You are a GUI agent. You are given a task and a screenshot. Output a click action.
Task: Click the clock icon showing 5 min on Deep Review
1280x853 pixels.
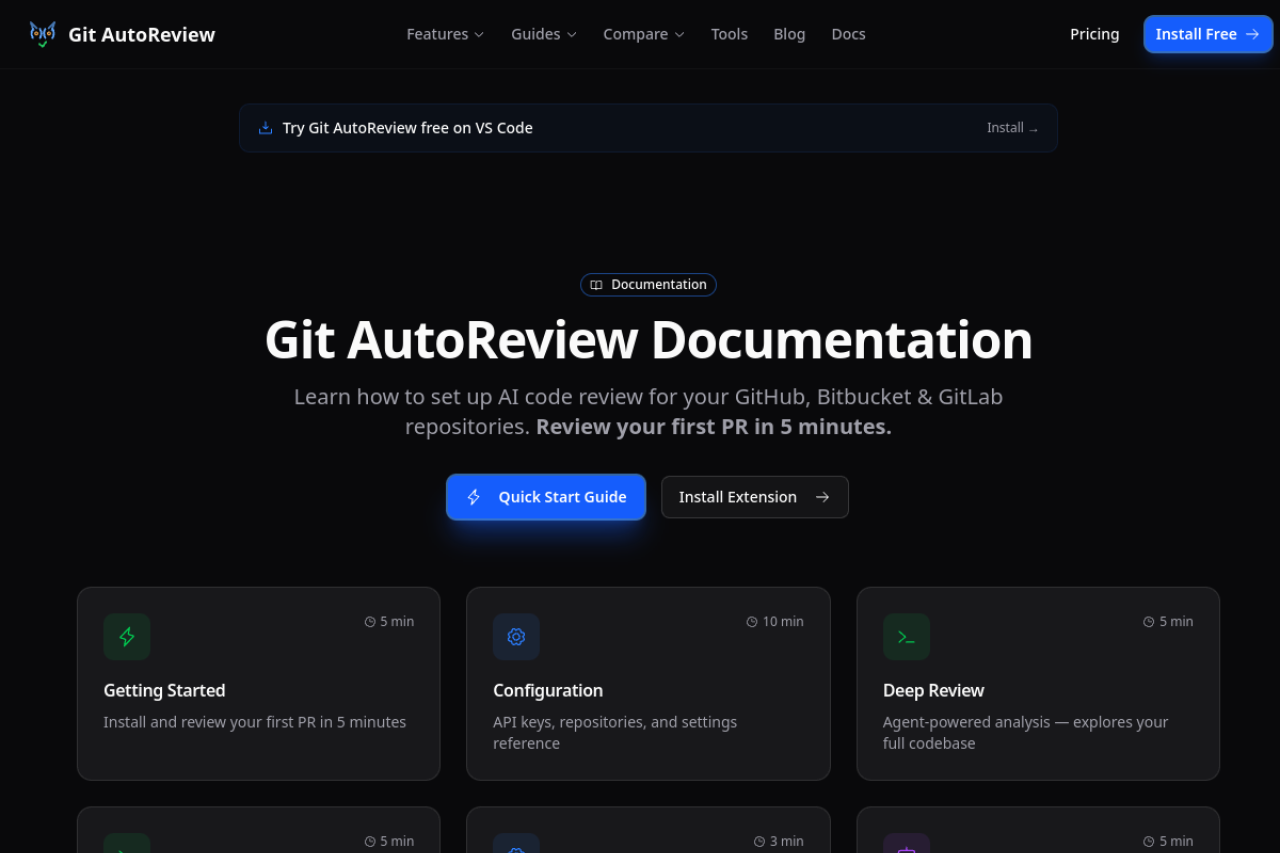click(x=1148, y=621)
